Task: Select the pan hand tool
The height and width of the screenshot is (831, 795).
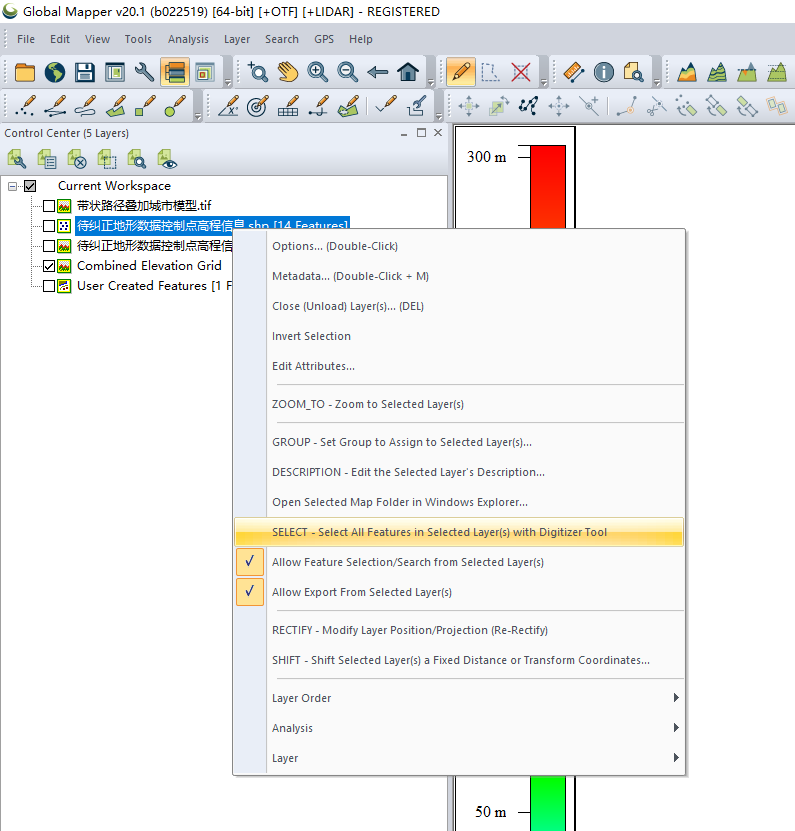Action: pos(288,72)
